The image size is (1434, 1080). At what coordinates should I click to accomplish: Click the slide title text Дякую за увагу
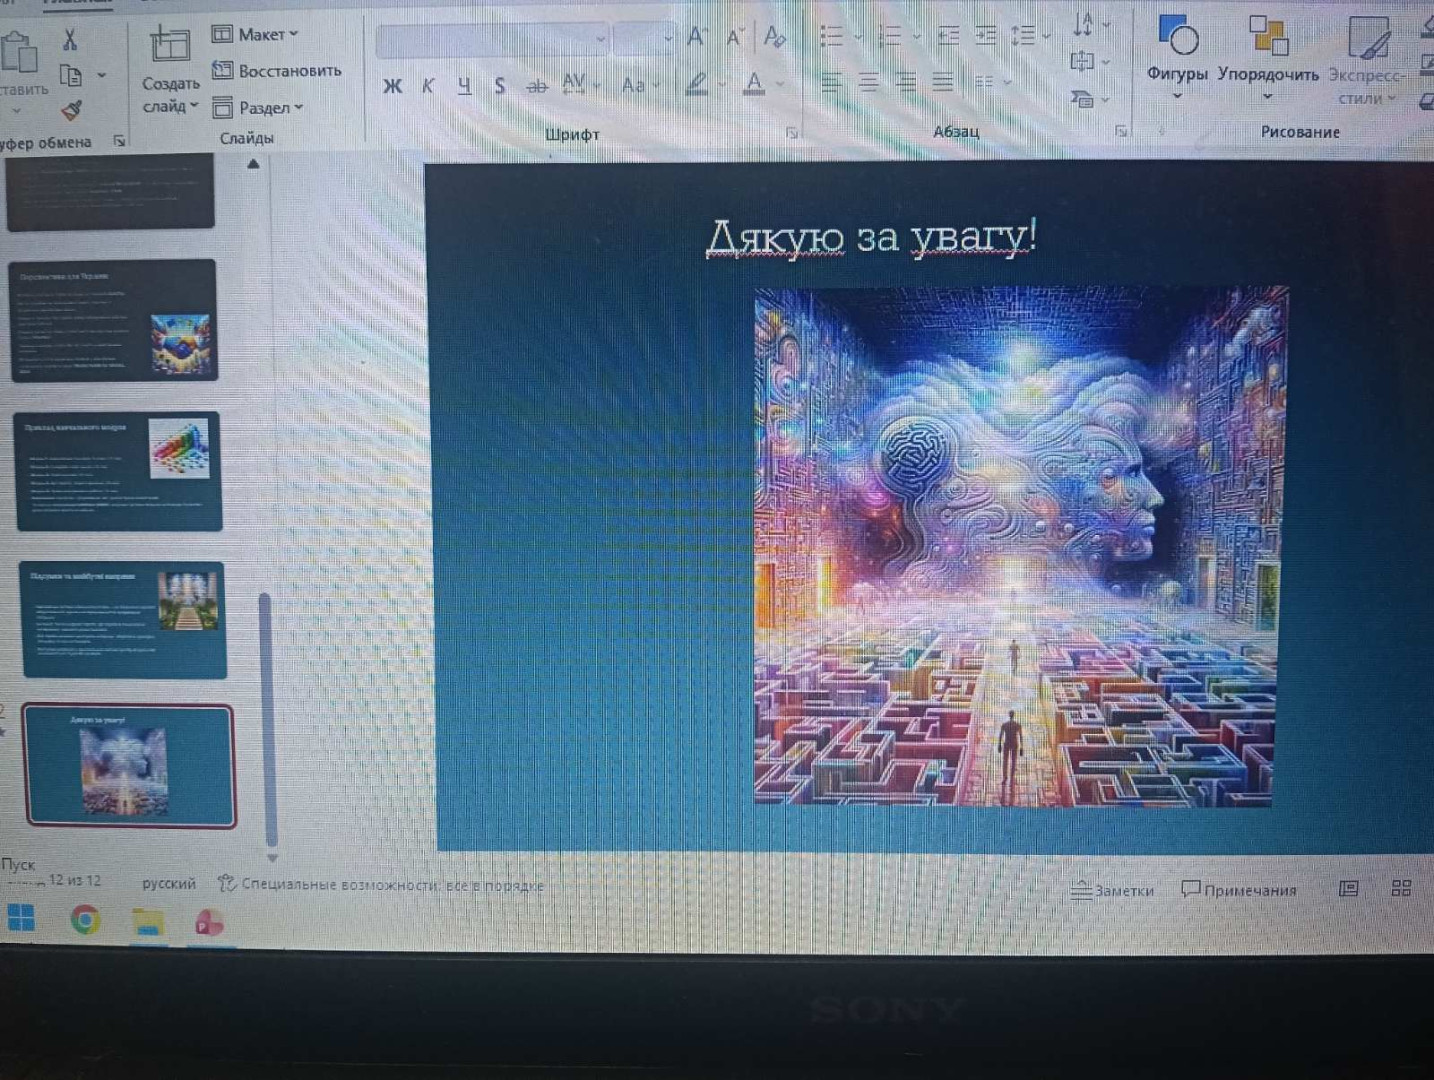870,238
